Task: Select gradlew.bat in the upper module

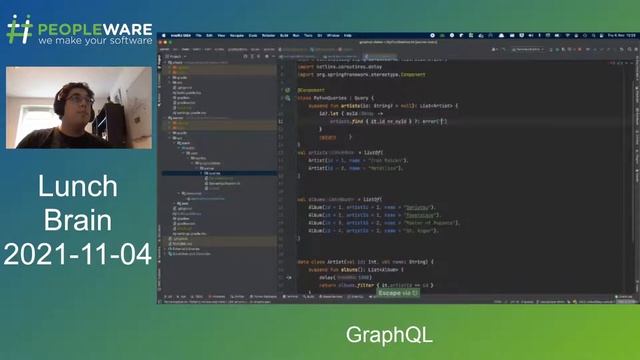Action: pyautogui.click(x=184, y=103)
